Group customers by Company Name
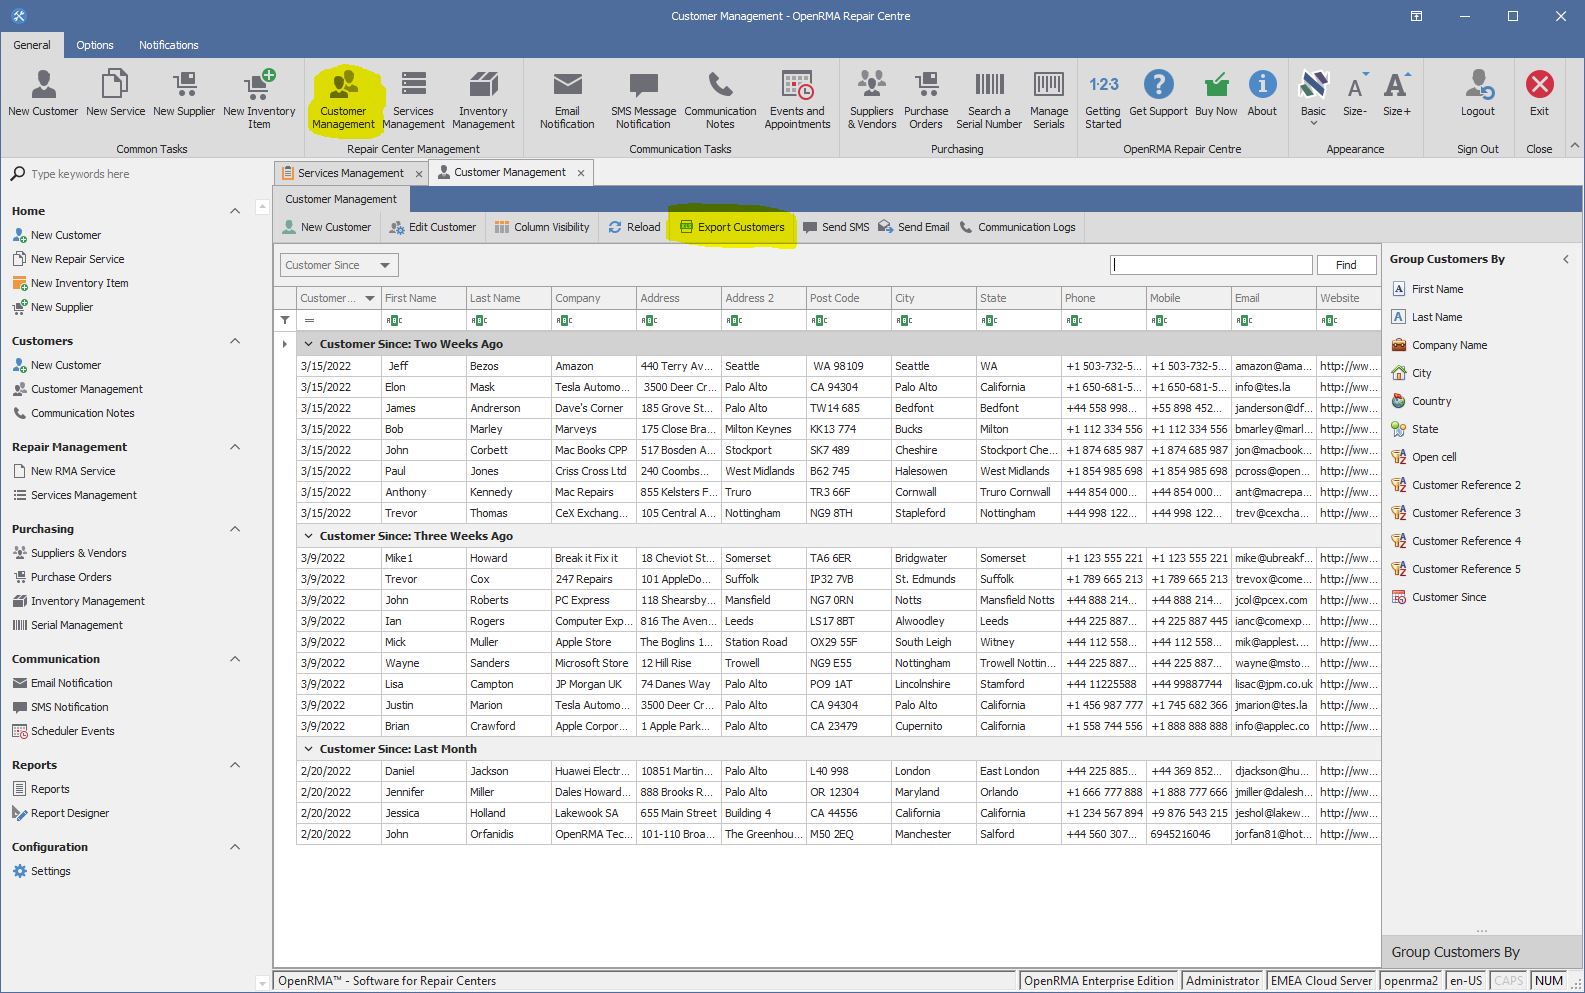 tap(1439, 345)
